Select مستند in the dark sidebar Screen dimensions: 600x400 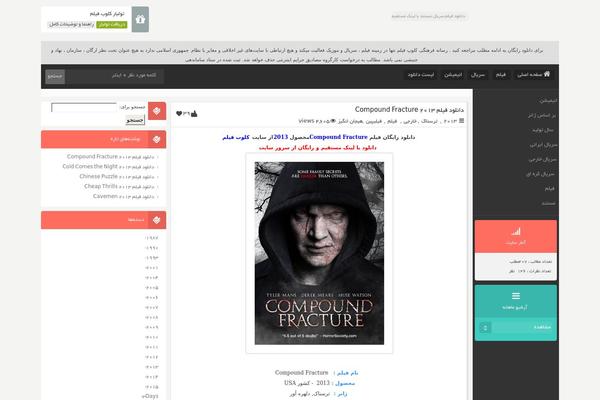(548, 203)
